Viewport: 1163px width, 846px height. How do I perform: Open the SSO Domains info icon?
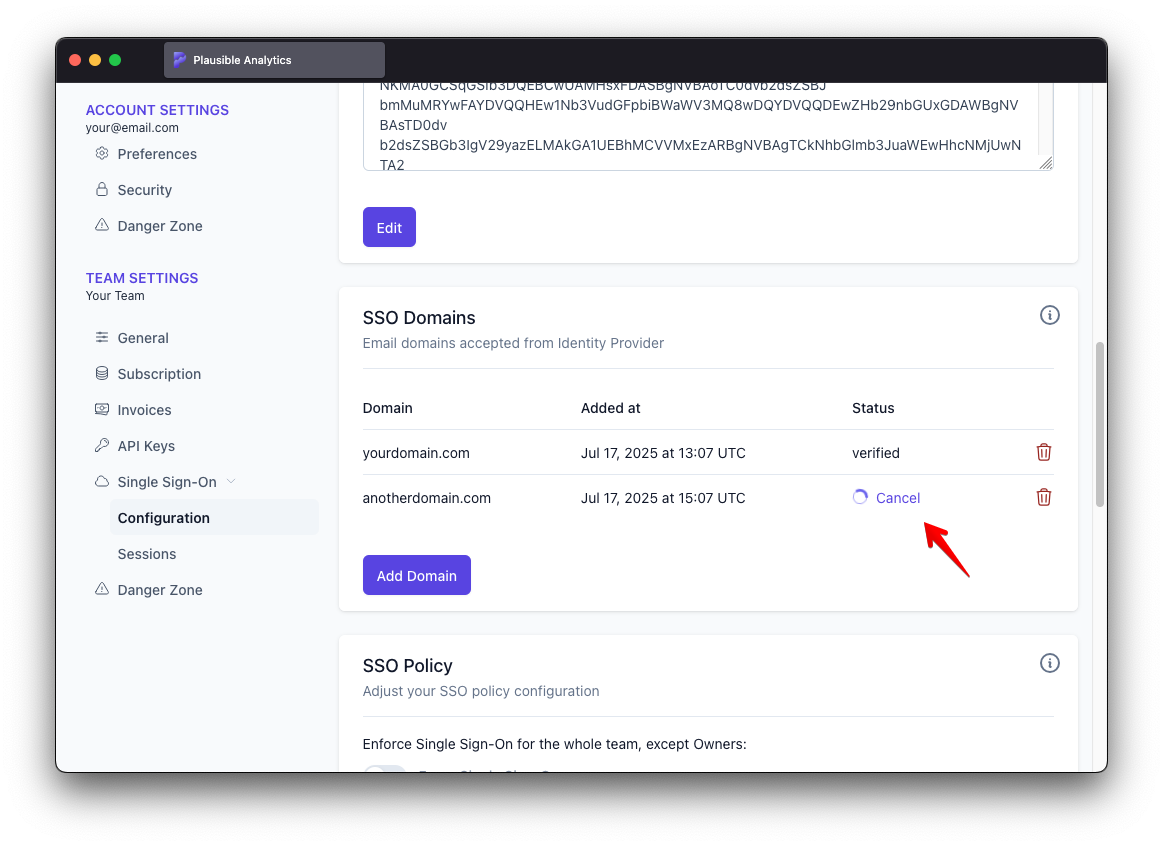tap(1049, 314)
